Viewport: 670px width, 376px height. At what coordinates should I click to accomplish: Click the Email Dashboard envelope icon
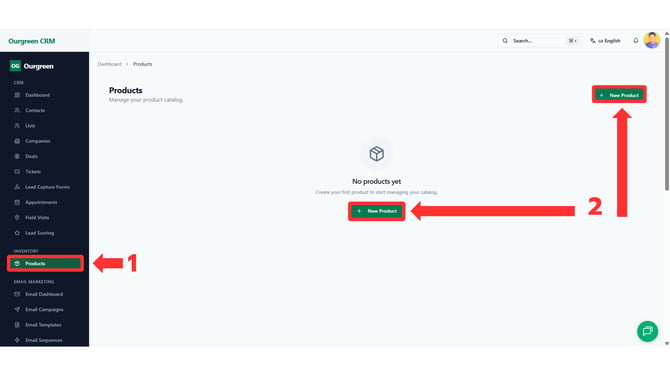17,294
